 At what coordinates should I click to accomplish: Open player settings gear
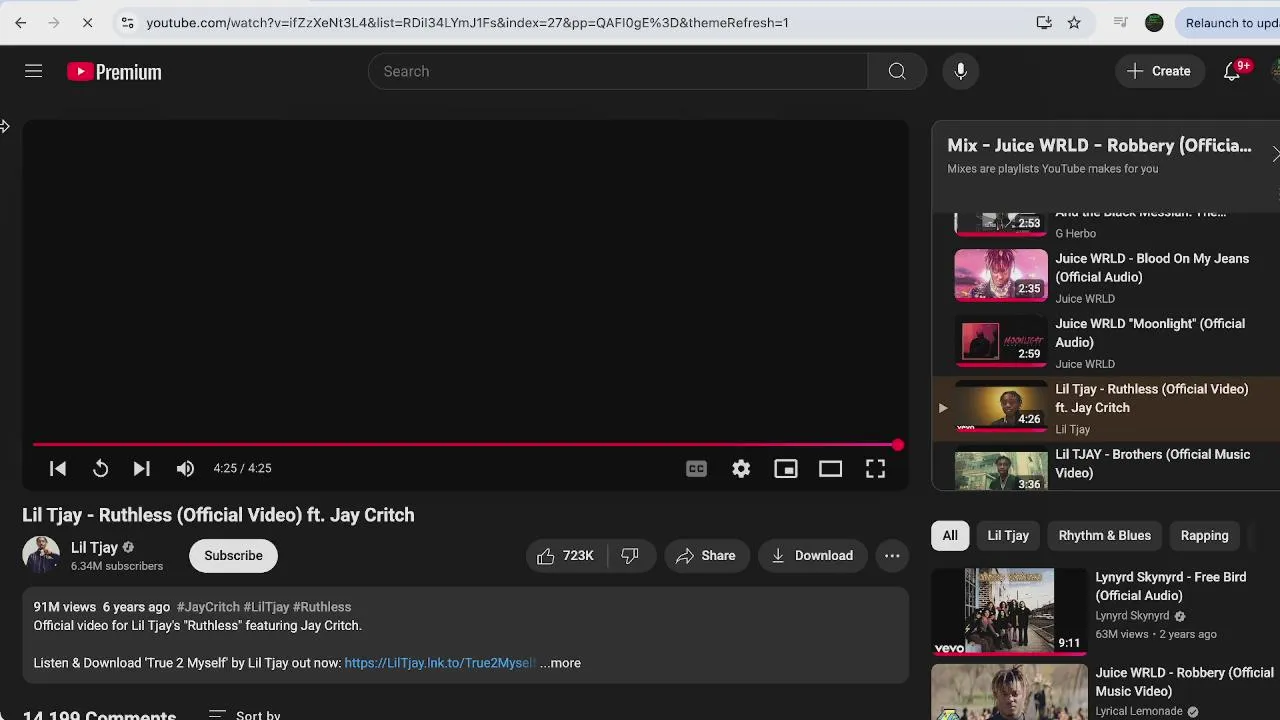coord(741,468)
